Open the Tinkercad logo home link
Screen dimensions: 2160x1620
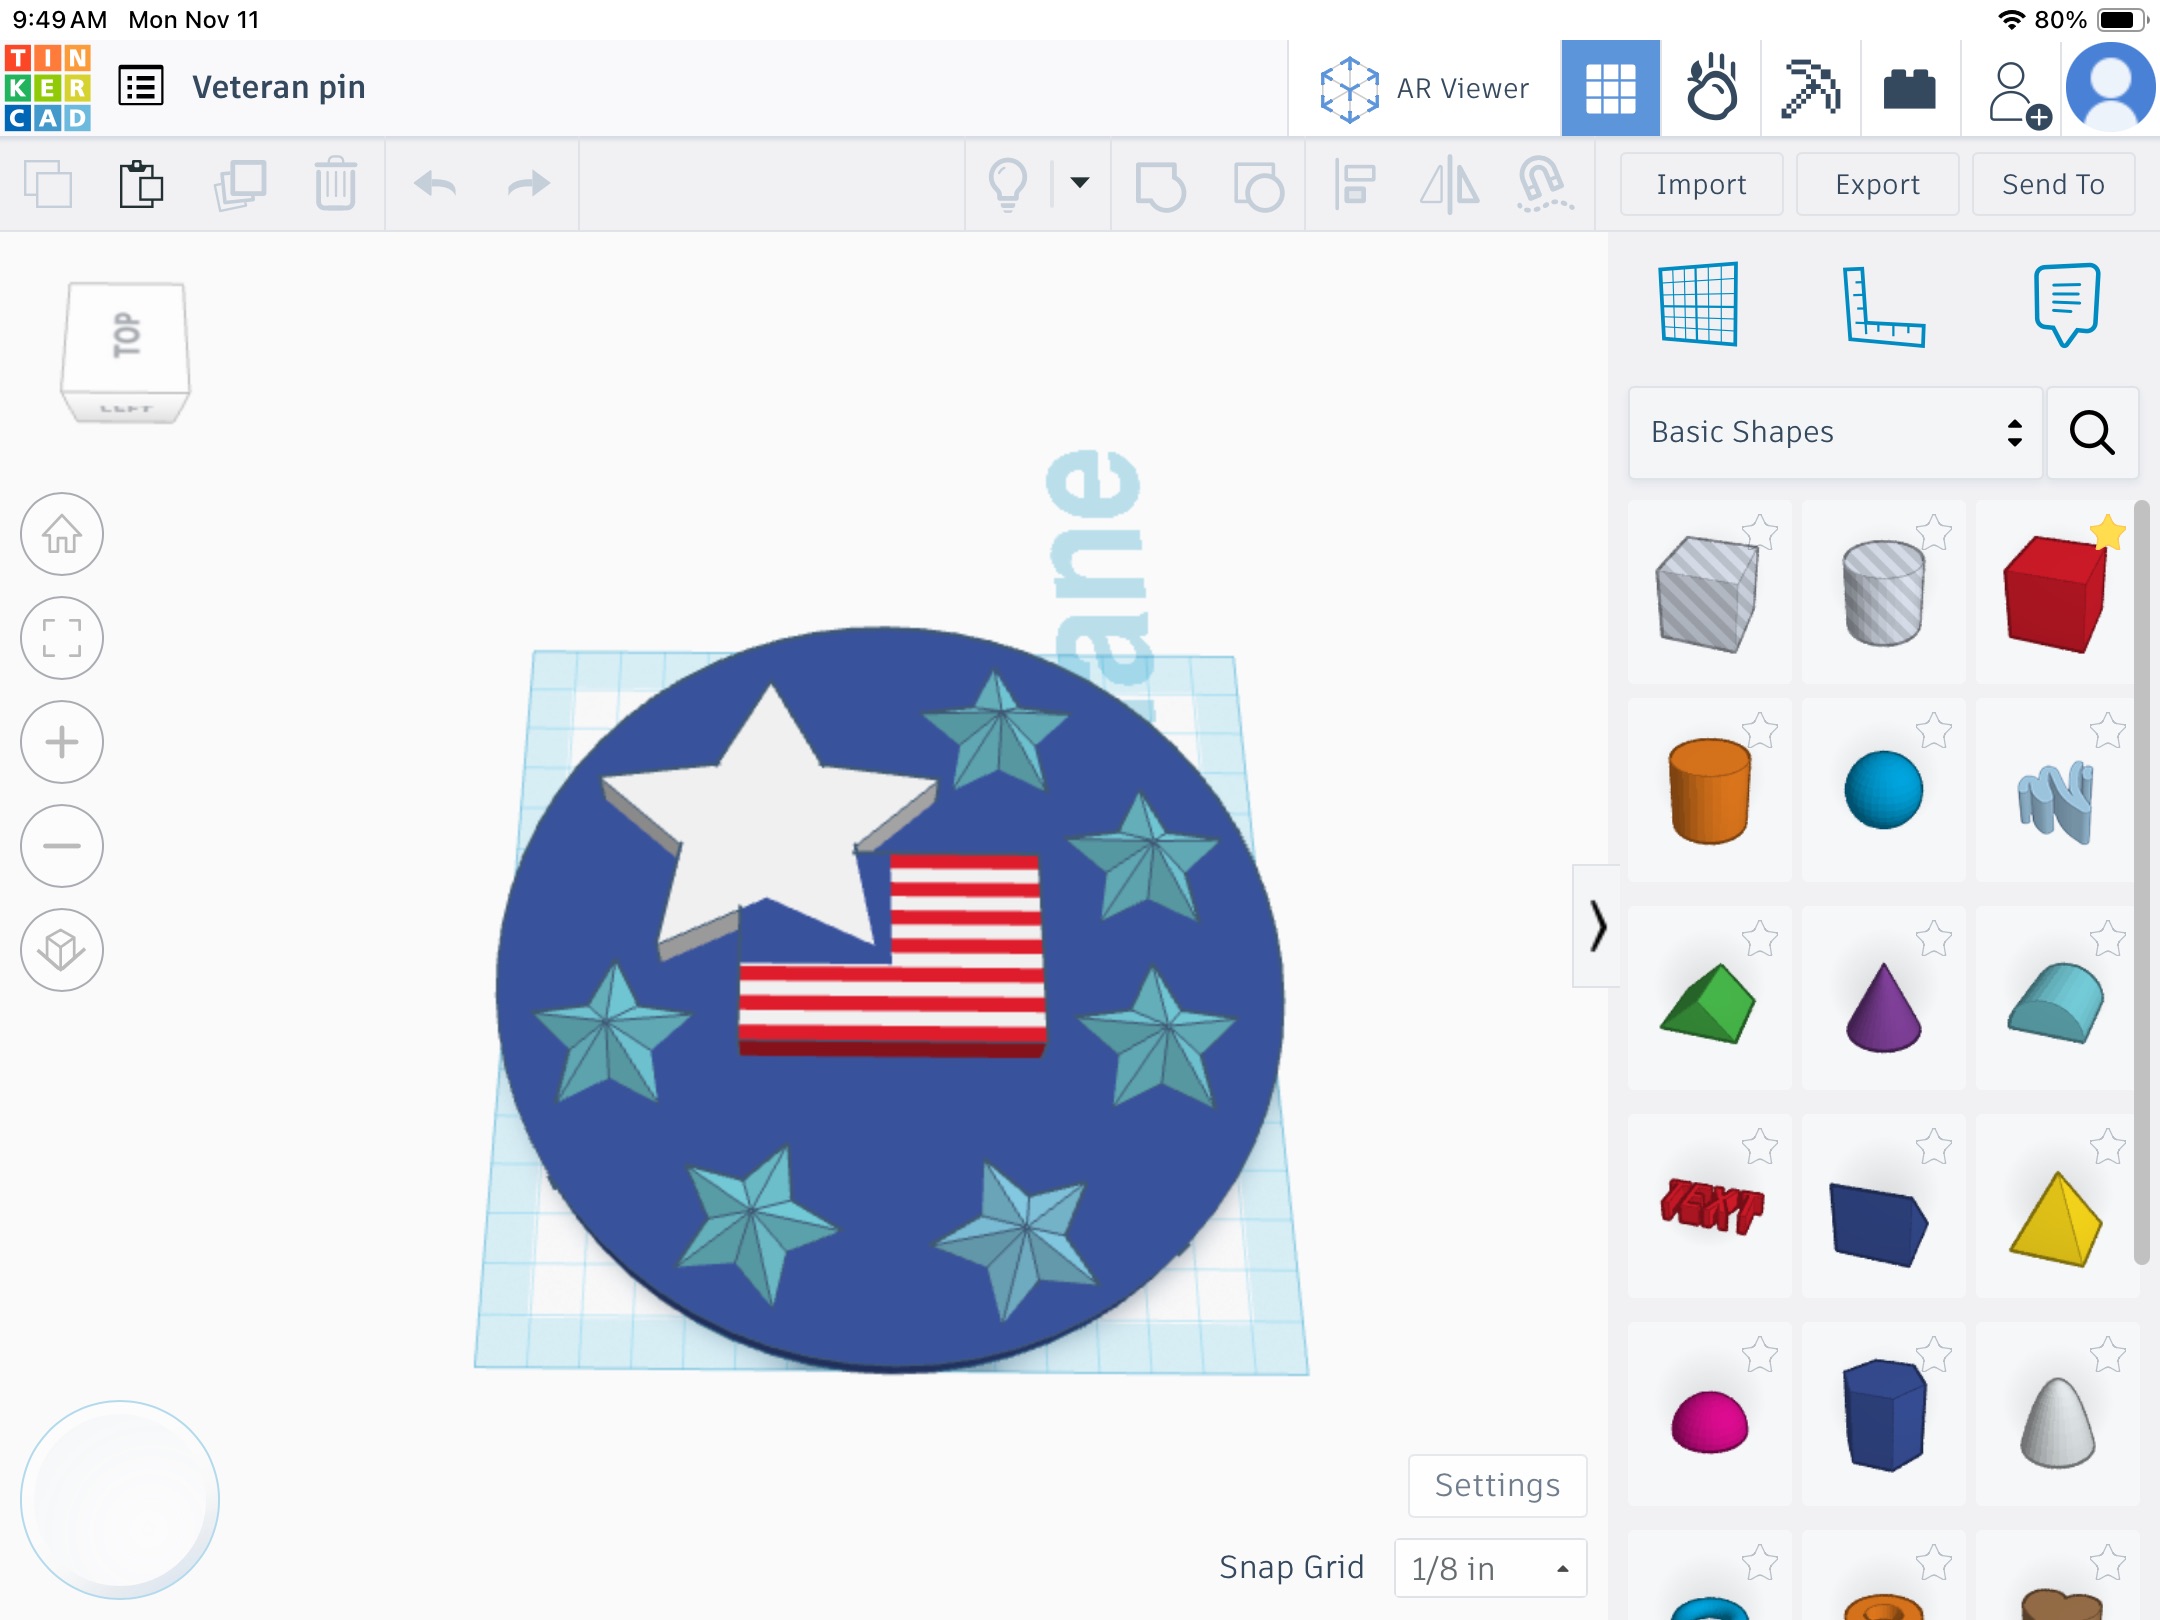click(x=48, y=88)
